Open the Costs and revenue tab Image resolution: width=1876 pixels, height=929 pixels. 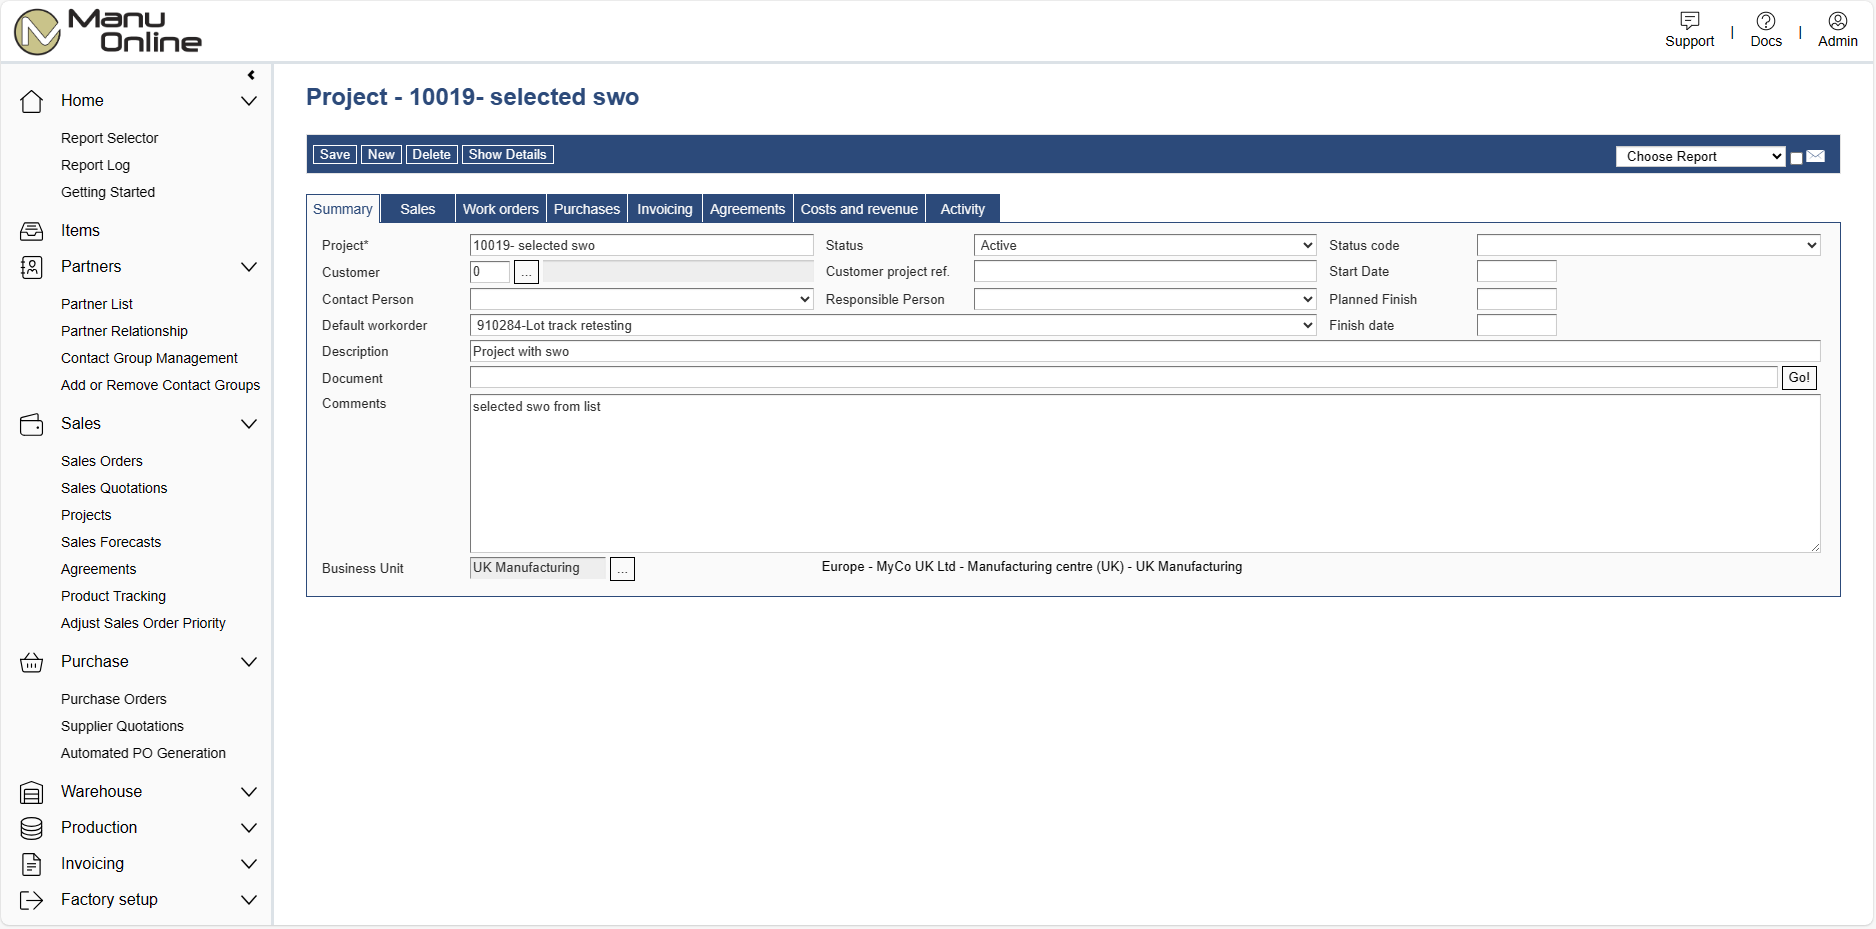tap(858, 209)
